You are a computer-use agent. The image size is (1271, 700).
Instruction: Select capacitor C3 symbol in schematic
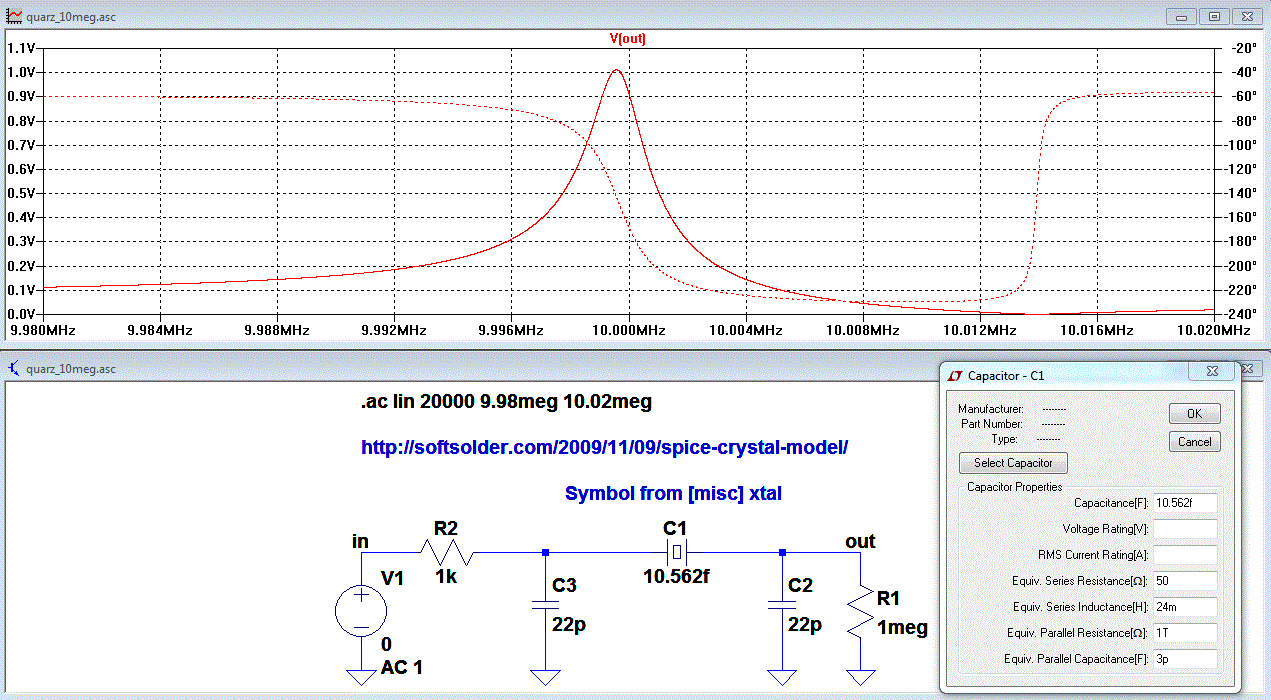545,605
